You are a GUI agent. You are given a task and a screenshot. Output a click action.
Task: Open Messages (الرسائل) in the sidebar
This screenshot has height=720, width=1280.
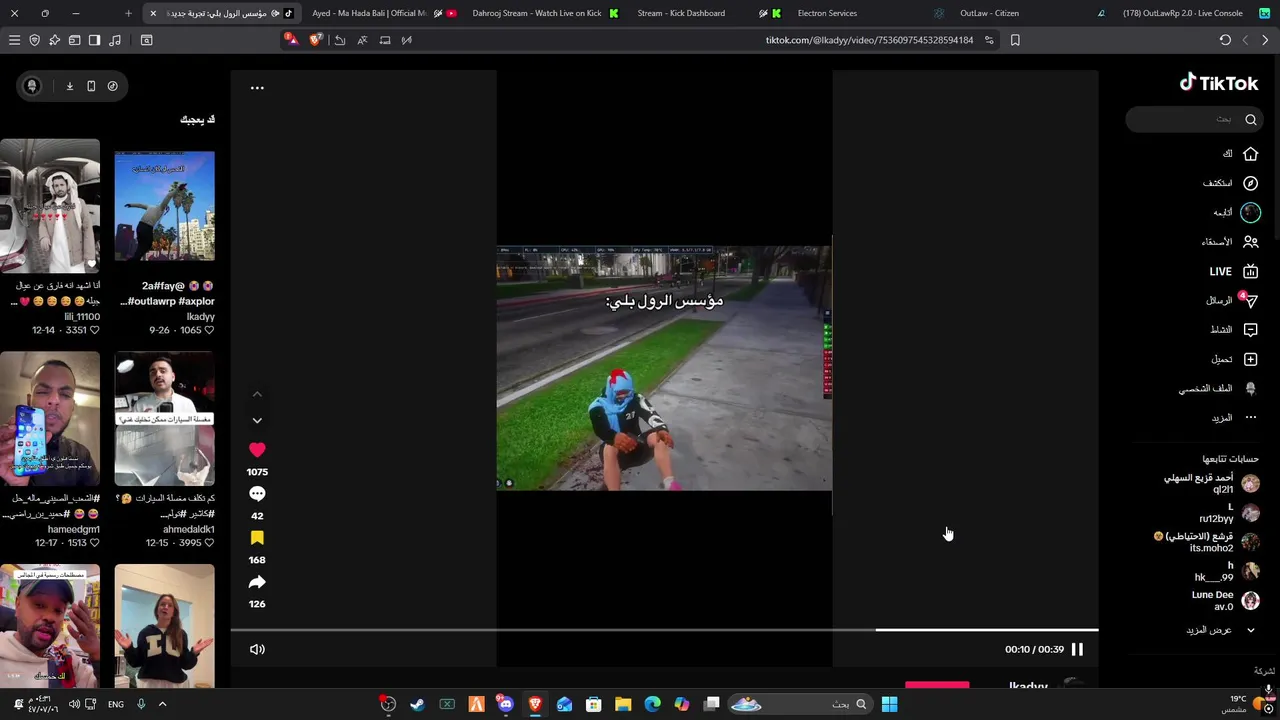(1232, 300)
